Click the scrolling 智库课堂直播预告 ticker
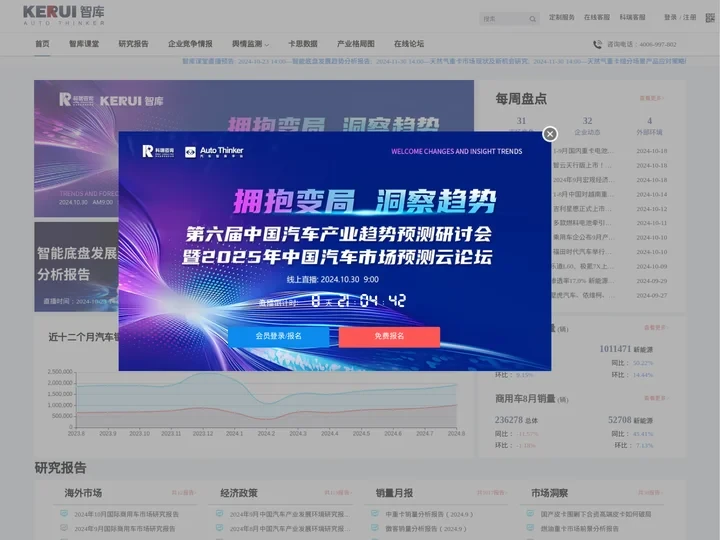Image resolution: width=720 pixels, height=540 pixels. tap(434, 61)
